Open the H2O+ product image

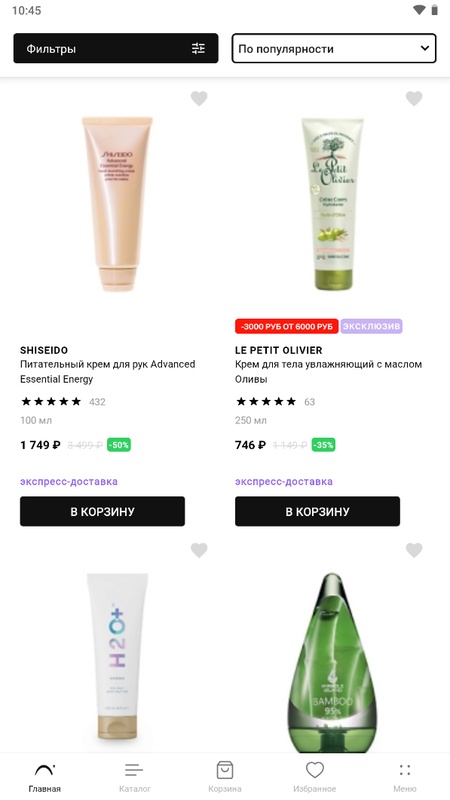(x=117, y=656)
